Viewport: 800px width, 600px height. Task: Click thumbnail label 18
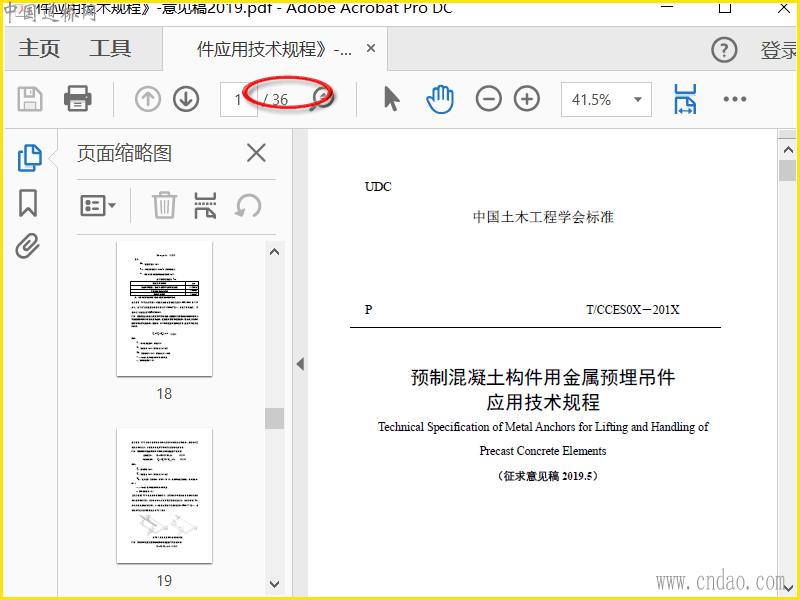click(164, 394)
